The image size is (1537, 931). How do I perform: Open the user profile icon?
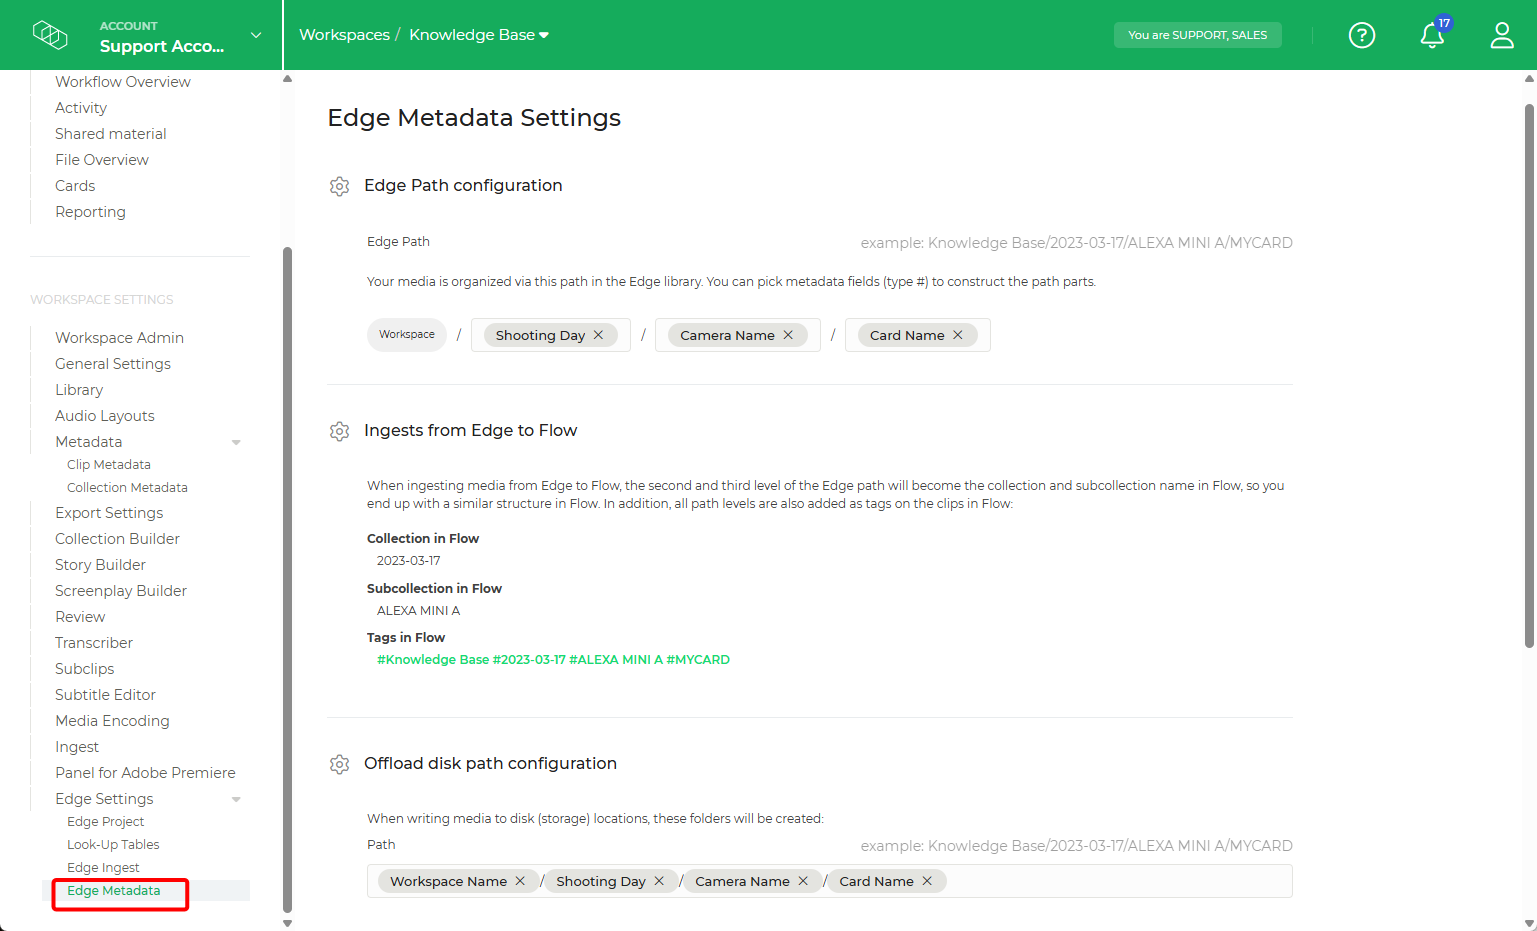click(x=1501, y=35)
